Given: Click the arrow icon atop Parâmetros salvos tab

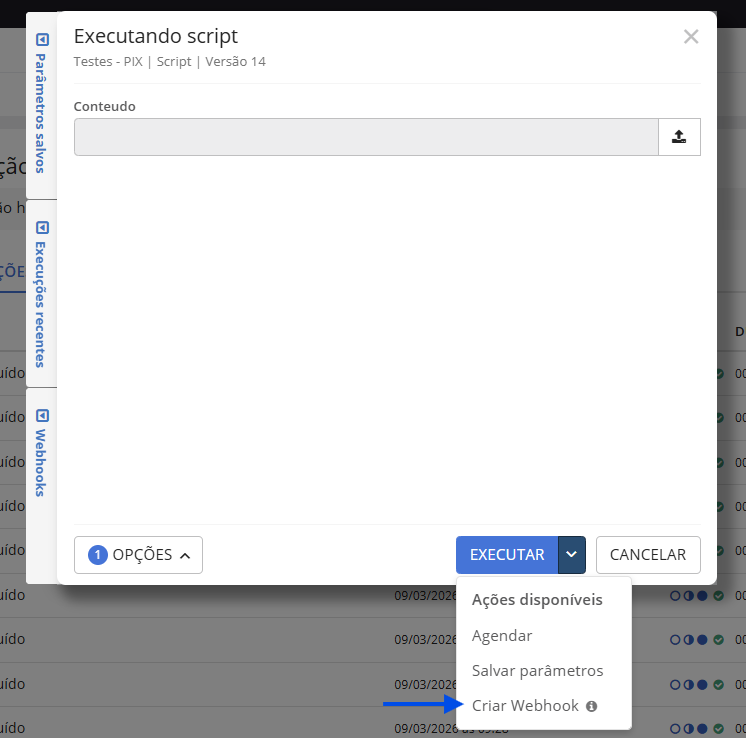Looking at the screenshot, I should point(42,40).
